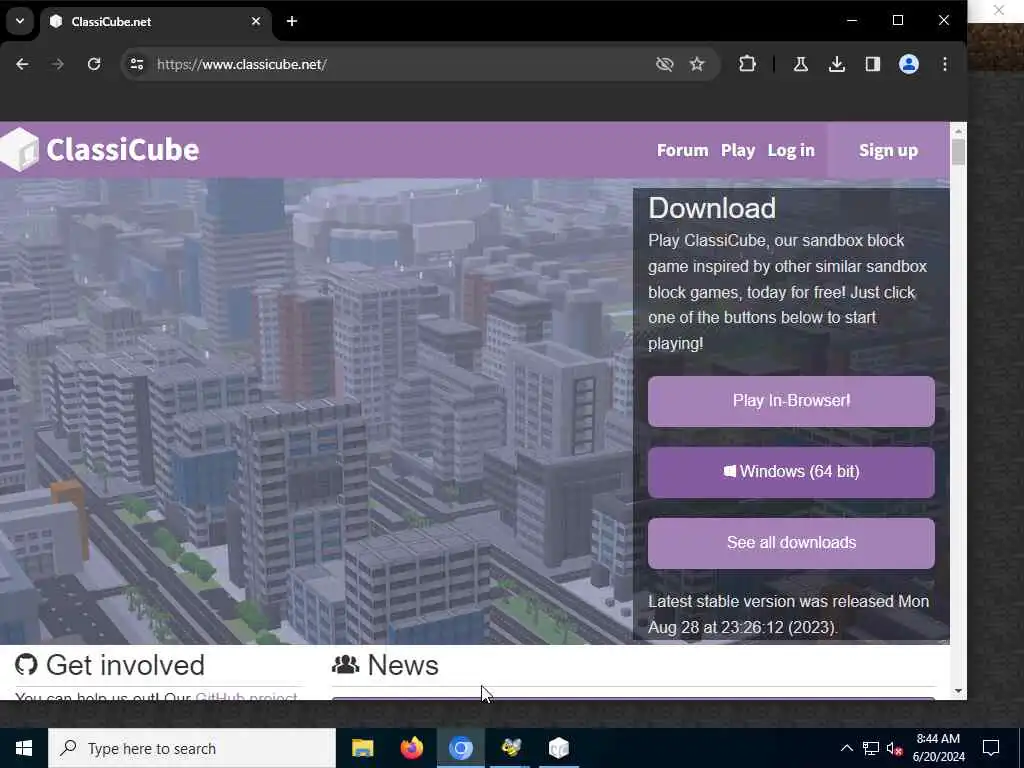Click the ClassiCube cube logo
Screen dimensions: 1024x768
point(19,150)
